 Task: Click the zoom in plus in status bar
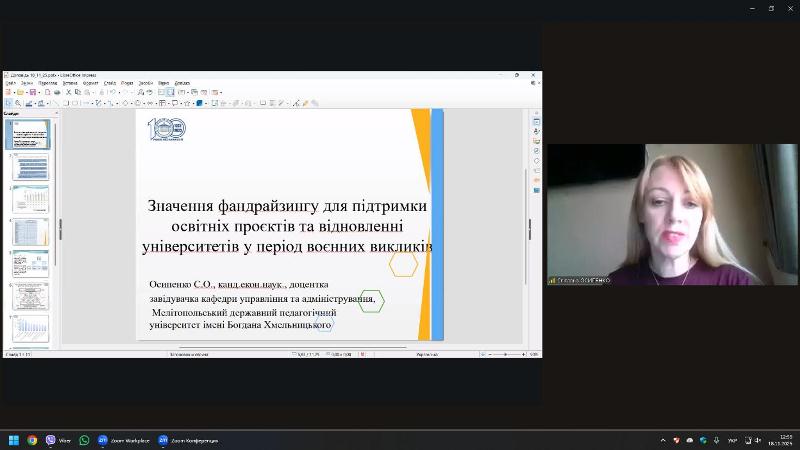[x=523, y=354]
